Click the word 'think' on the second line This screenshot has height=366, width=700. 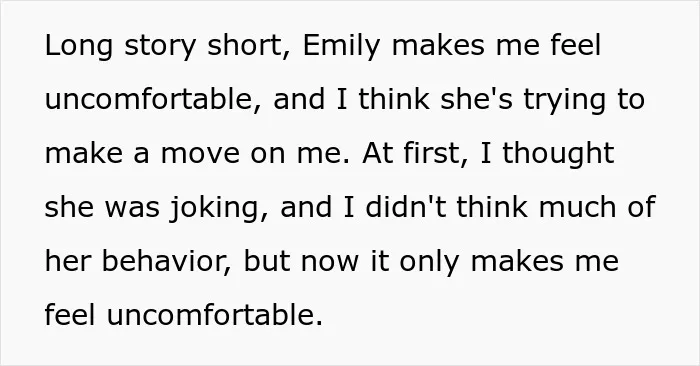(x=394, y=99)
